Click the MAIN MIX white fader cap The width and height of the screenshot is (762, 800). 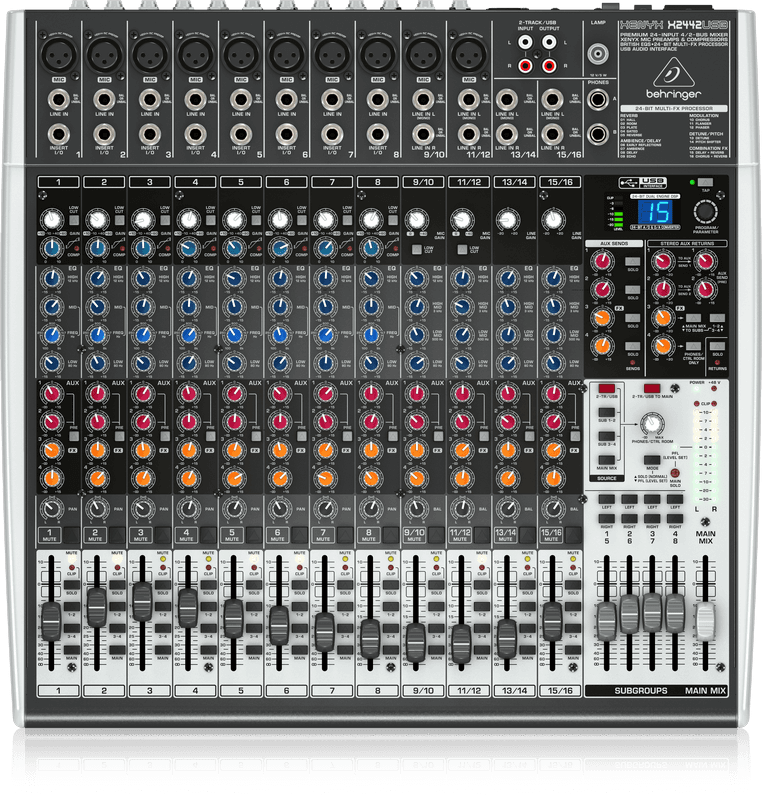point(705,621)
